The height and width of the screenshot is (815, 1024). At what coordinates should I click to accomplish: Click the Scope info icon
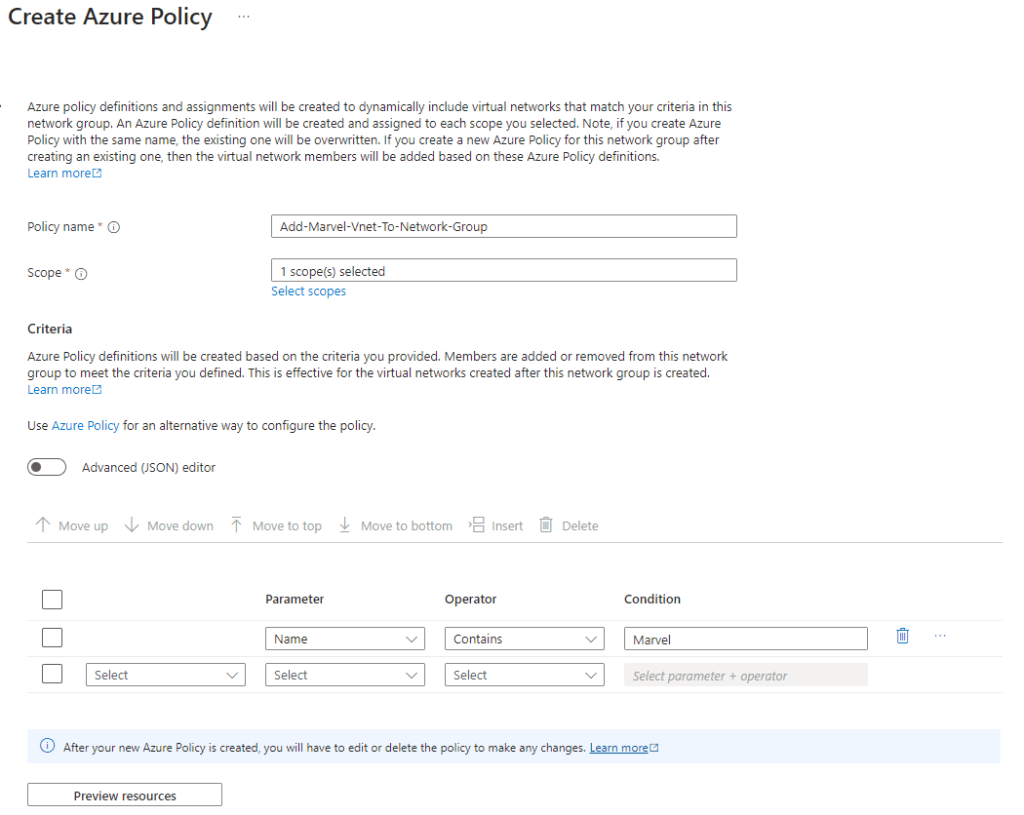point(81,273)
